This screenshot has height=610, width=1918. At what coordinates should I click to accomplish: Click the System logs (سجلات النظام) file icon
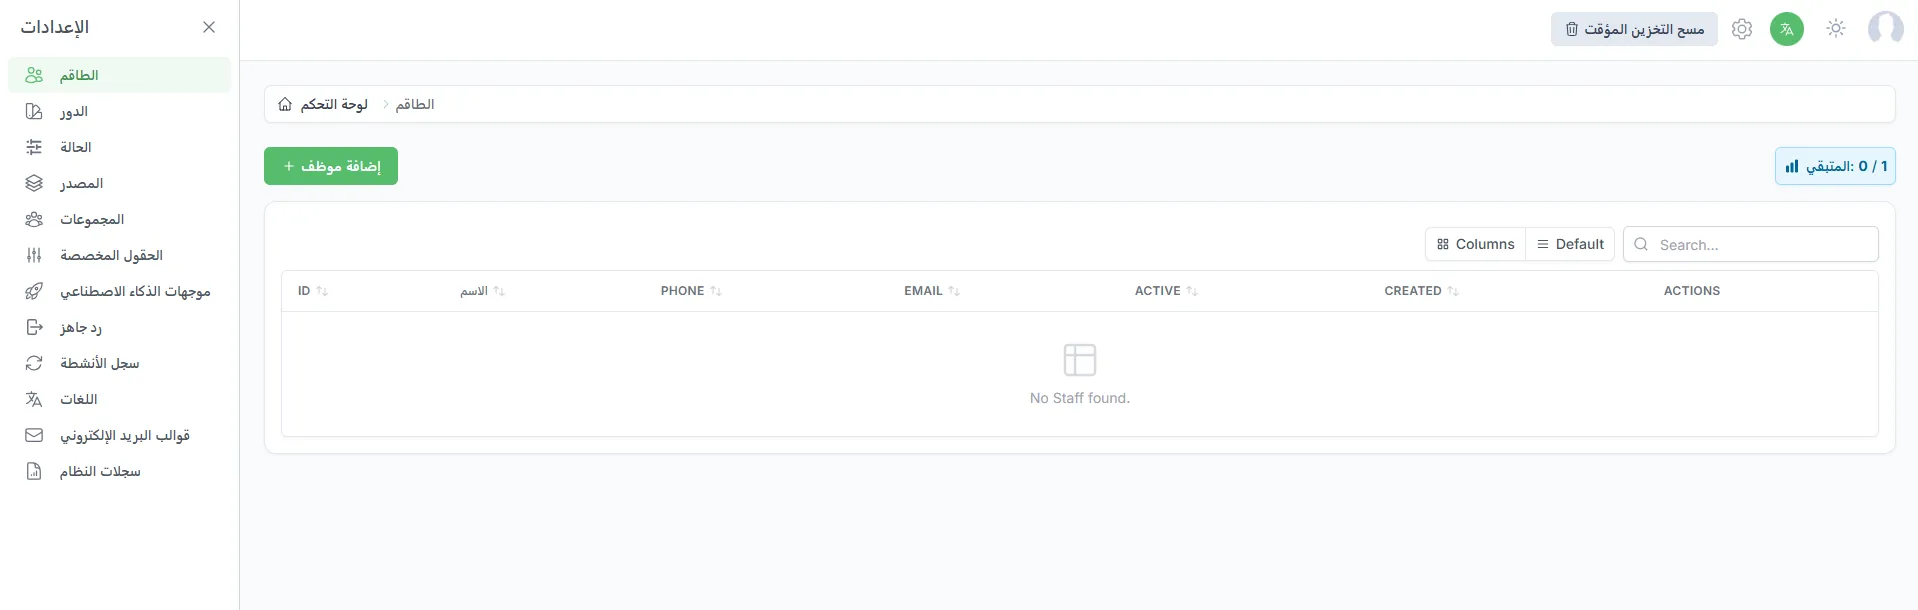34,471
